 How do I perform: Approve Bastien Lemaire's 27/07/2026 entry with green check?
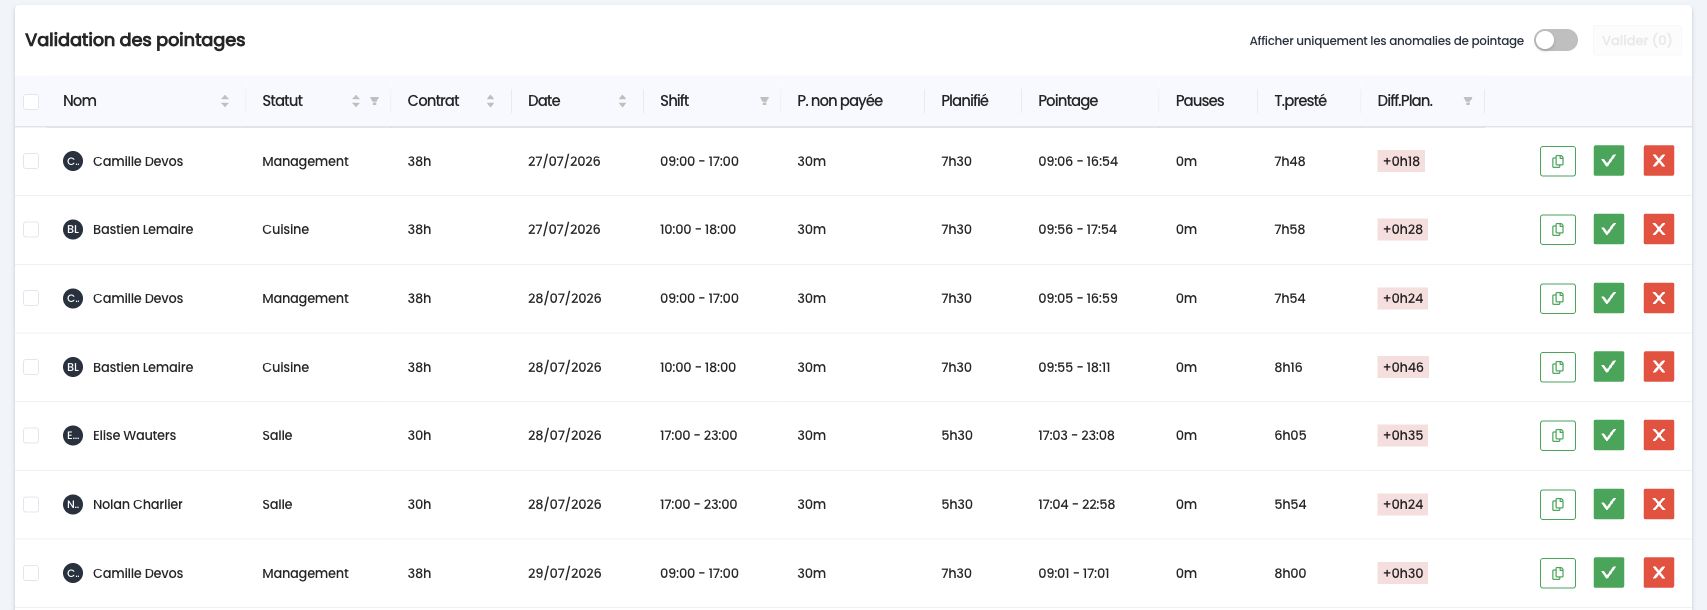tap(1608, 229)
